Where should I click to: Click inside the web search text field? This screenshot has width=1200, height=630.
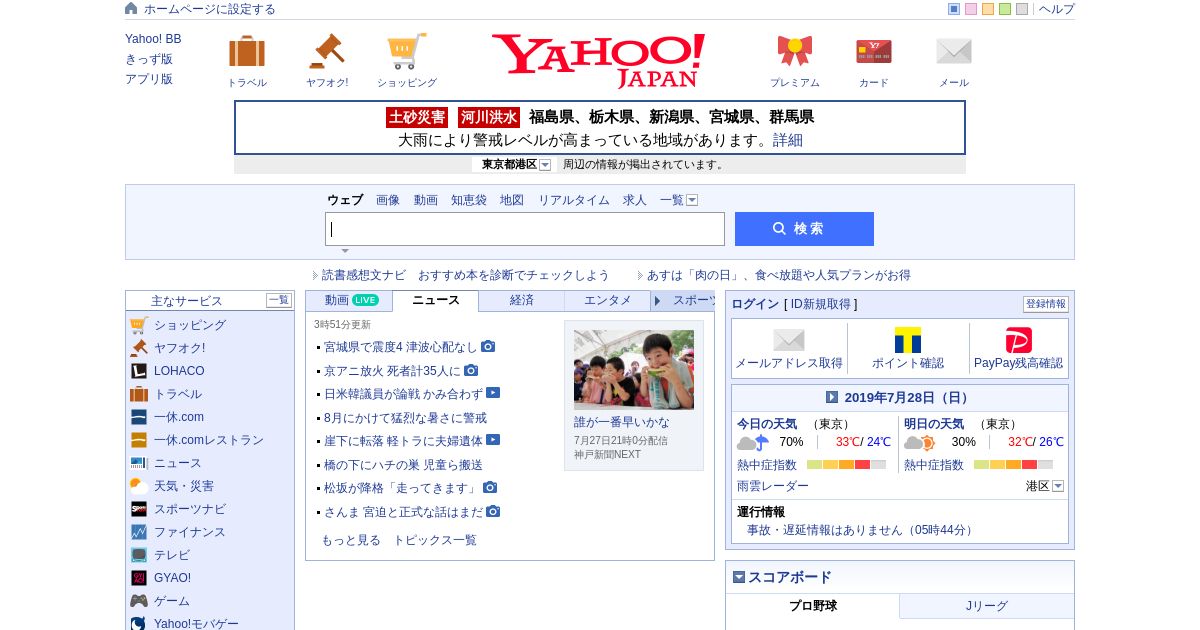tap(525, 229)
